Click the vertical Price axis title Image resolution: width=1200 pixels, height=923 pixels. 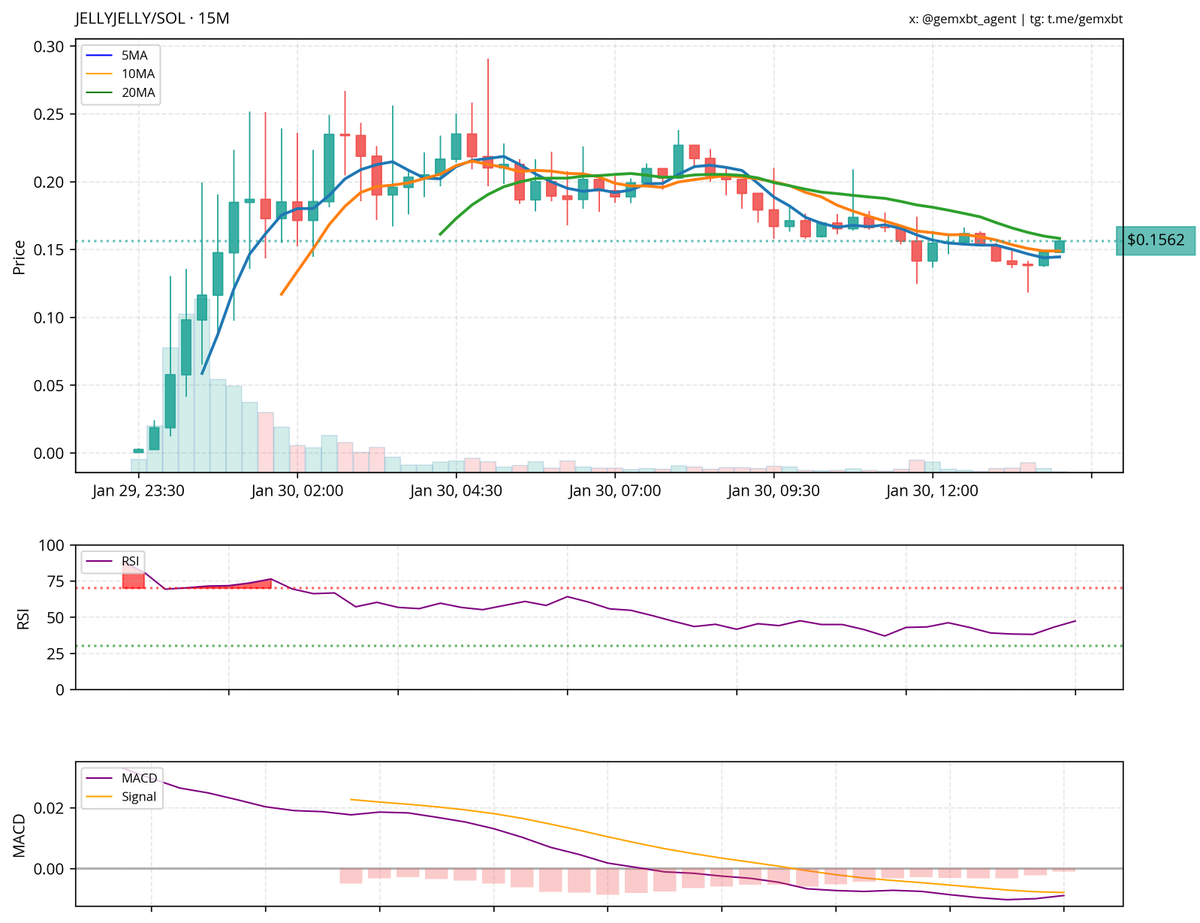pyautogui.click(x=19, y=255)
